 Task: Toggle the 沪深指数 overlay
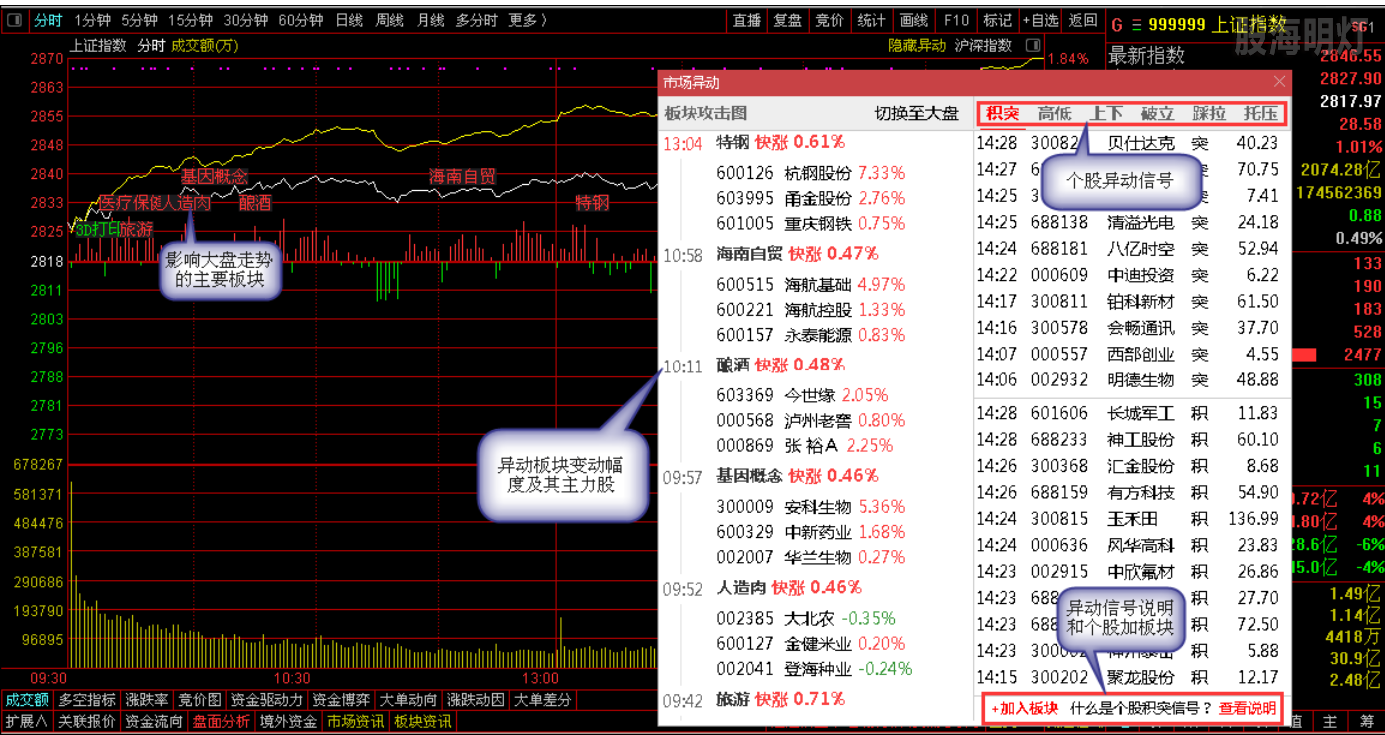pyautogui.click(x=983, y=46)
